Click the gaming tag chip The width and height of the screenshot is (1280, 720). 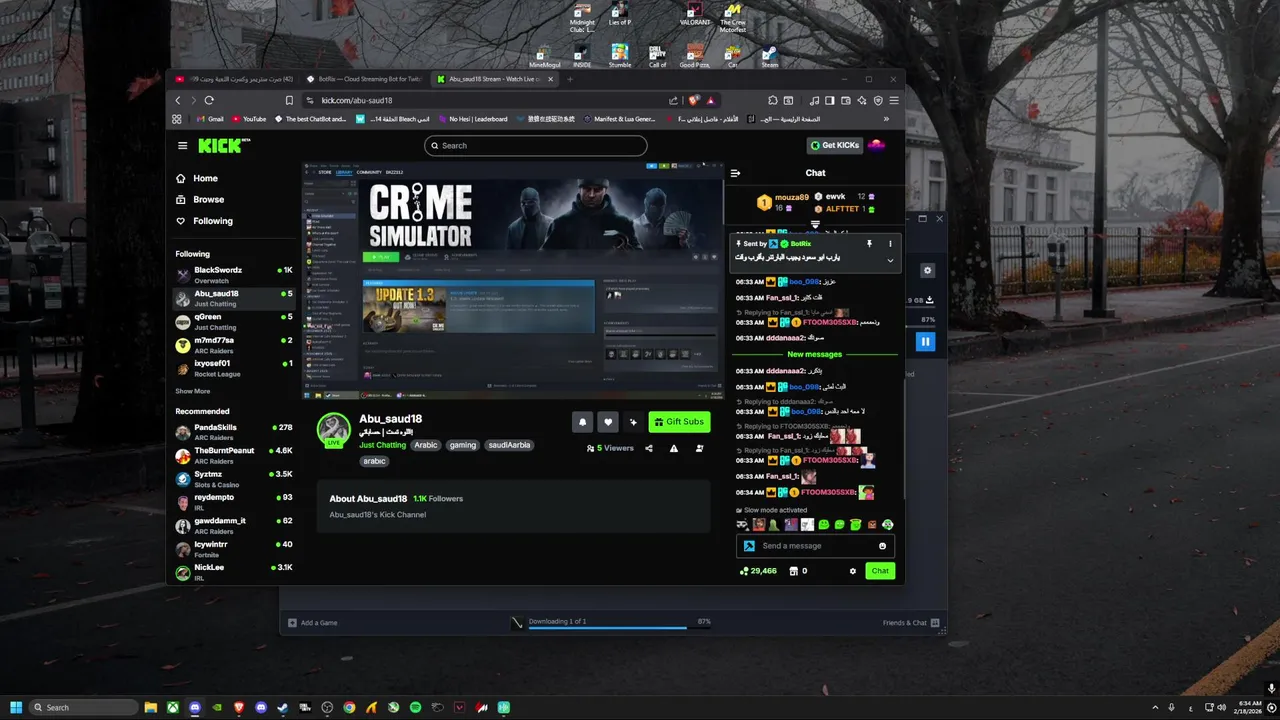pyautogui.click(x=463, y=445)
